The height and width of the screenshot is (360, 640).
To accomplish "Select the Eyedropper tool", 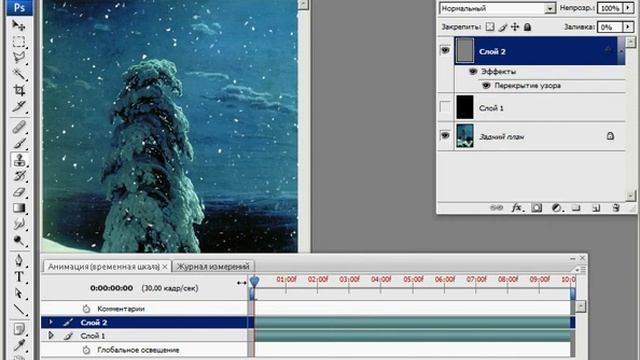I will [19, 345].
